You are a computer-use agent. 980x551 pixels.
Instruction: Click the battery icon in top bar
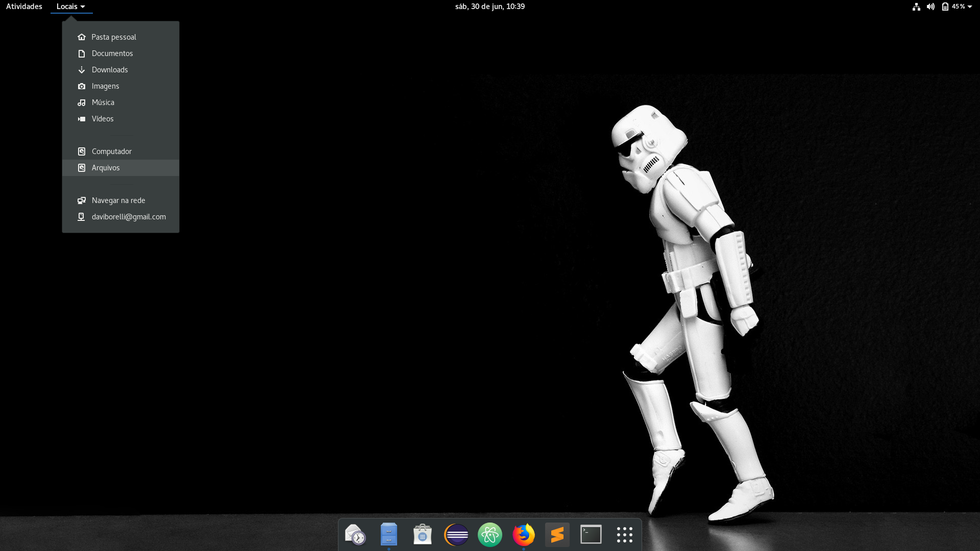pyautogui.click(x=945, y=7)
